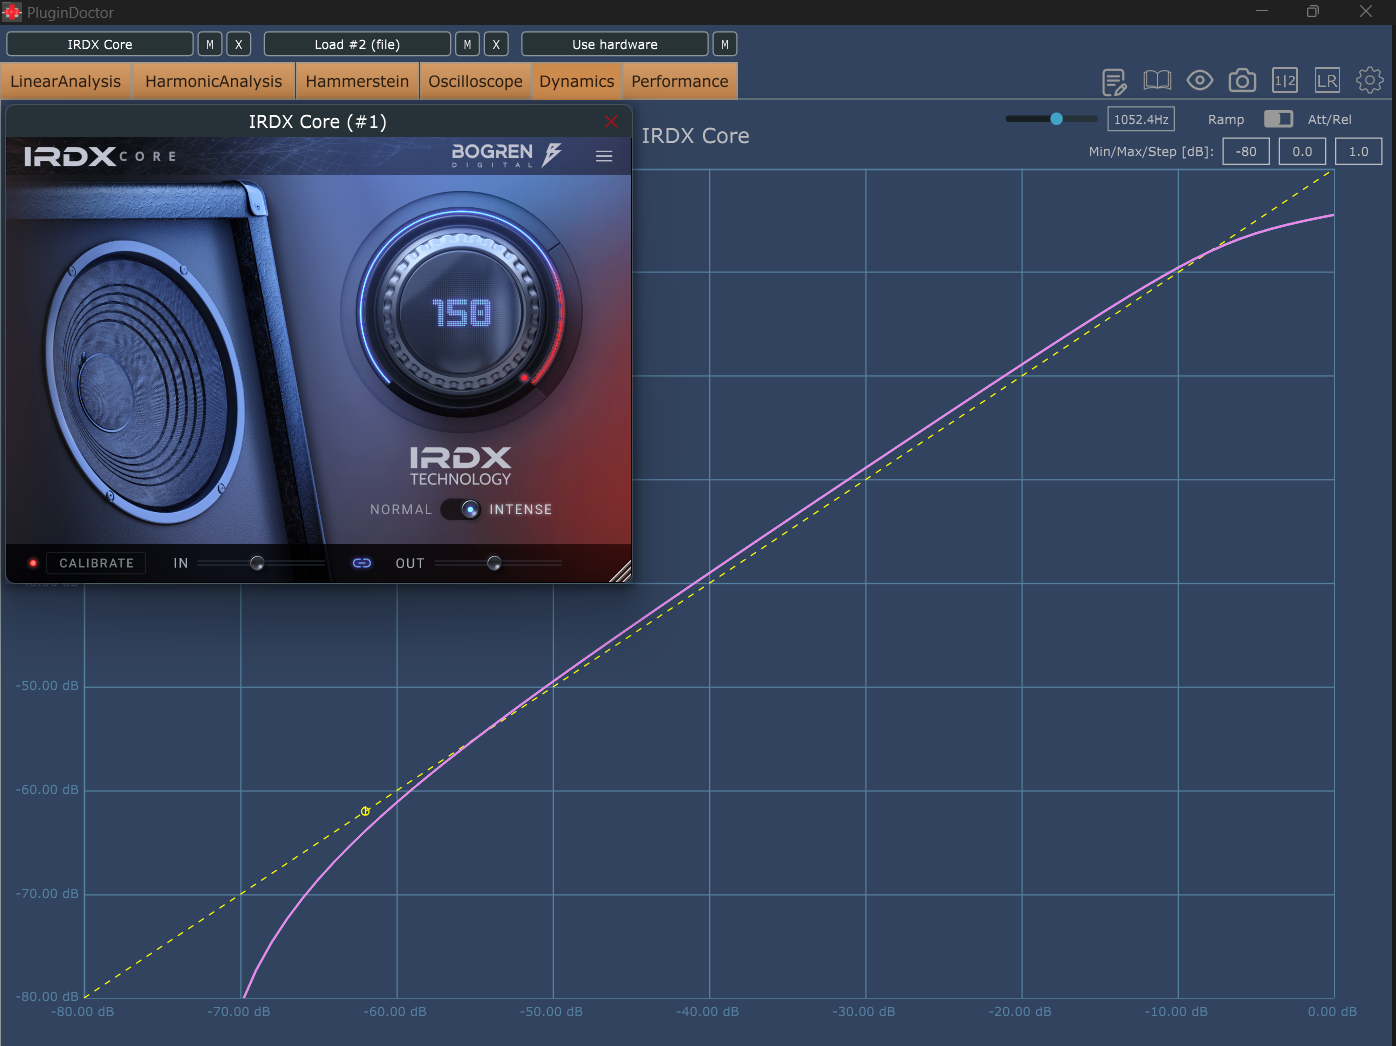
Task: Click the OUT level slider knob
Action: point(494,563)
